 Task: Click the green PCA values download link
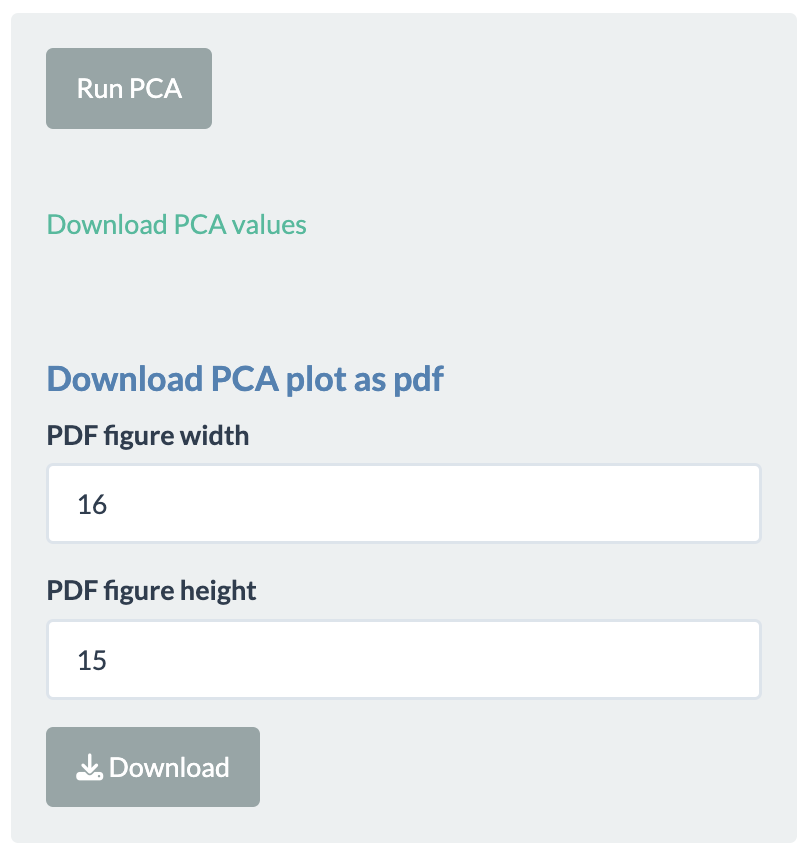176,224
